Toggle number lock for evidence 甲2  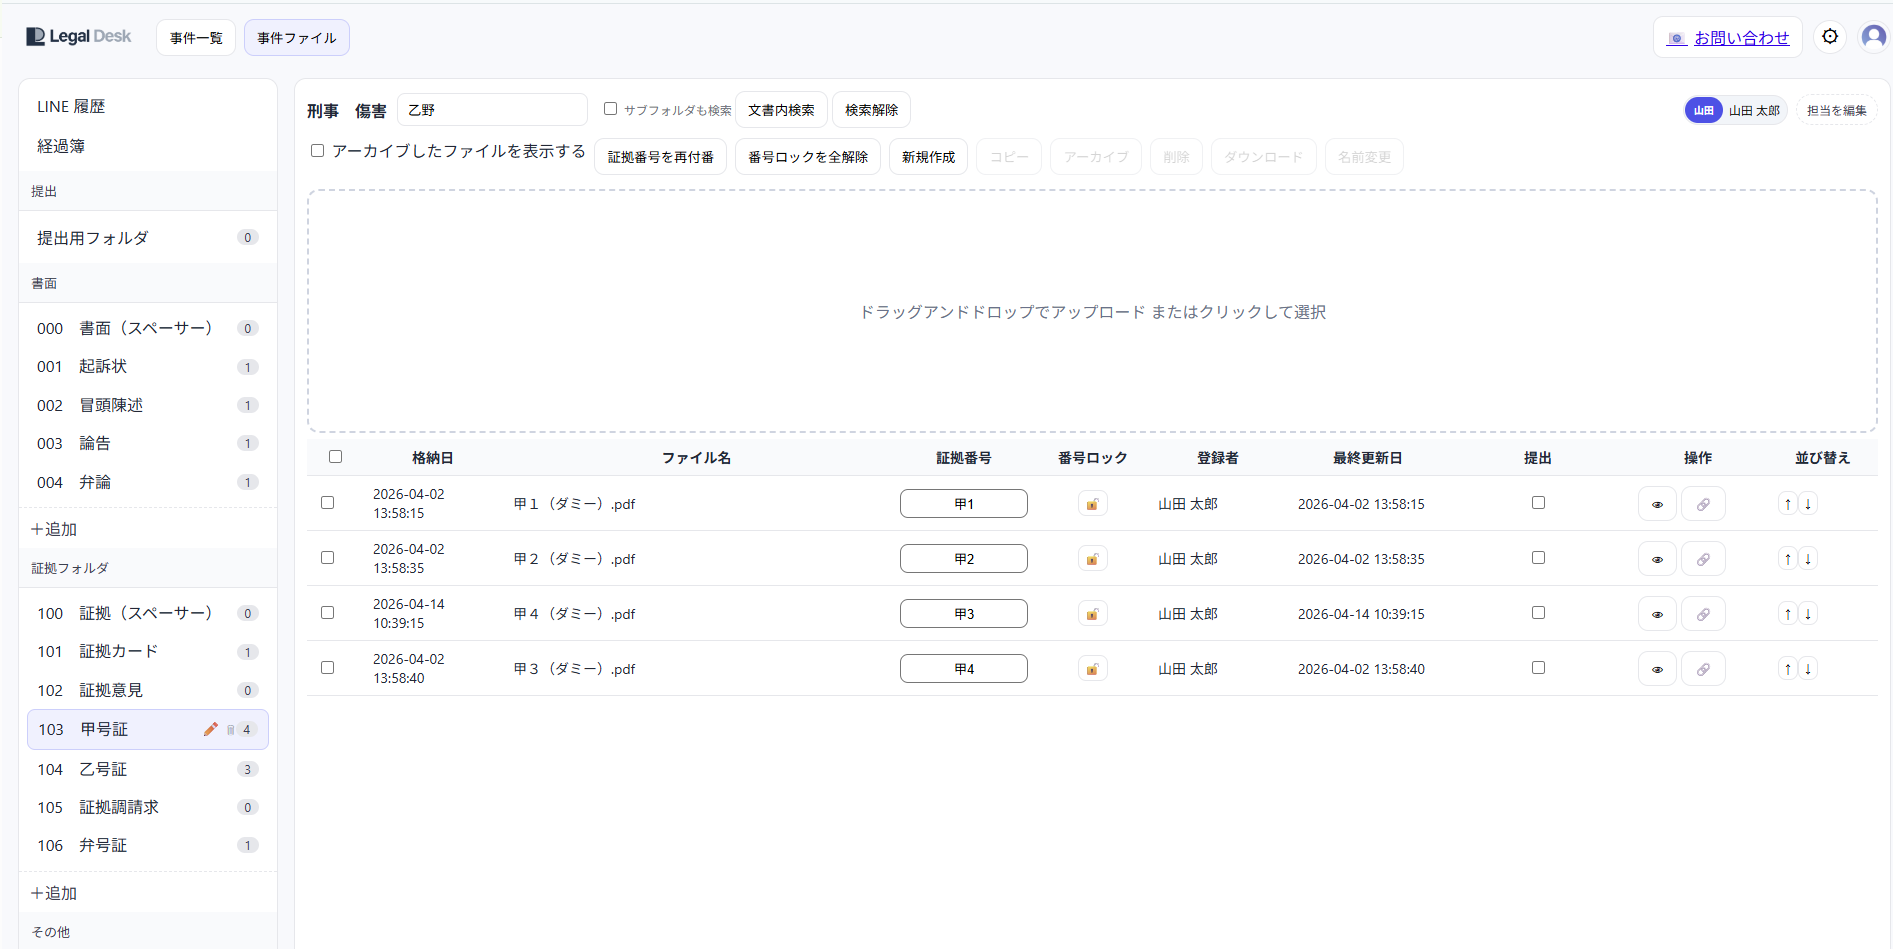(1092, 559)
